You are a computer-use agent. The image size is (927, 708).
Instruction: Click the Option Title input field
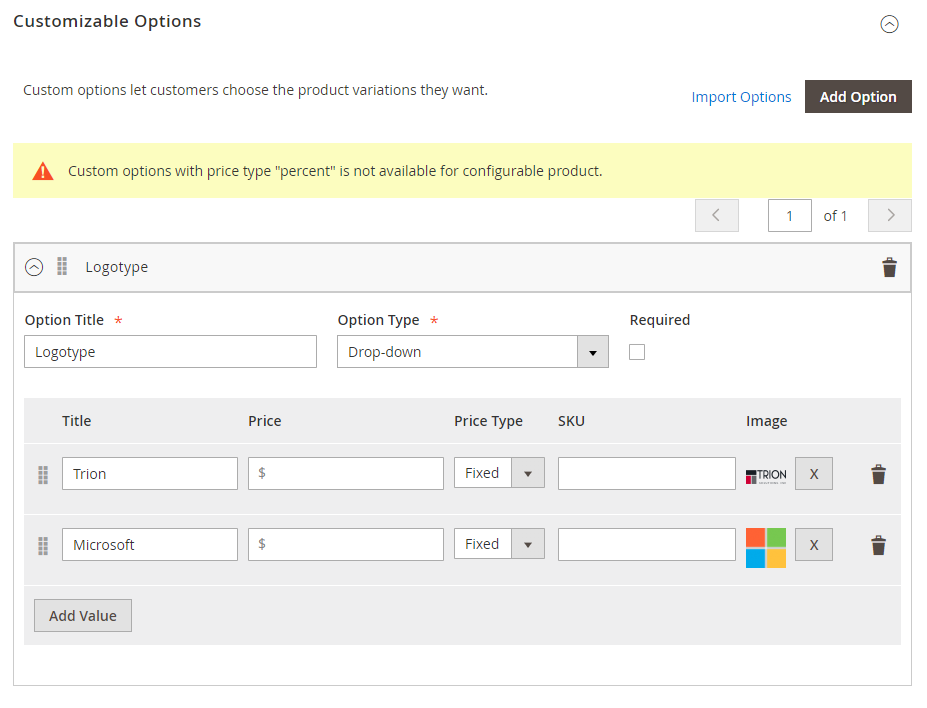[x=170, y=352]
